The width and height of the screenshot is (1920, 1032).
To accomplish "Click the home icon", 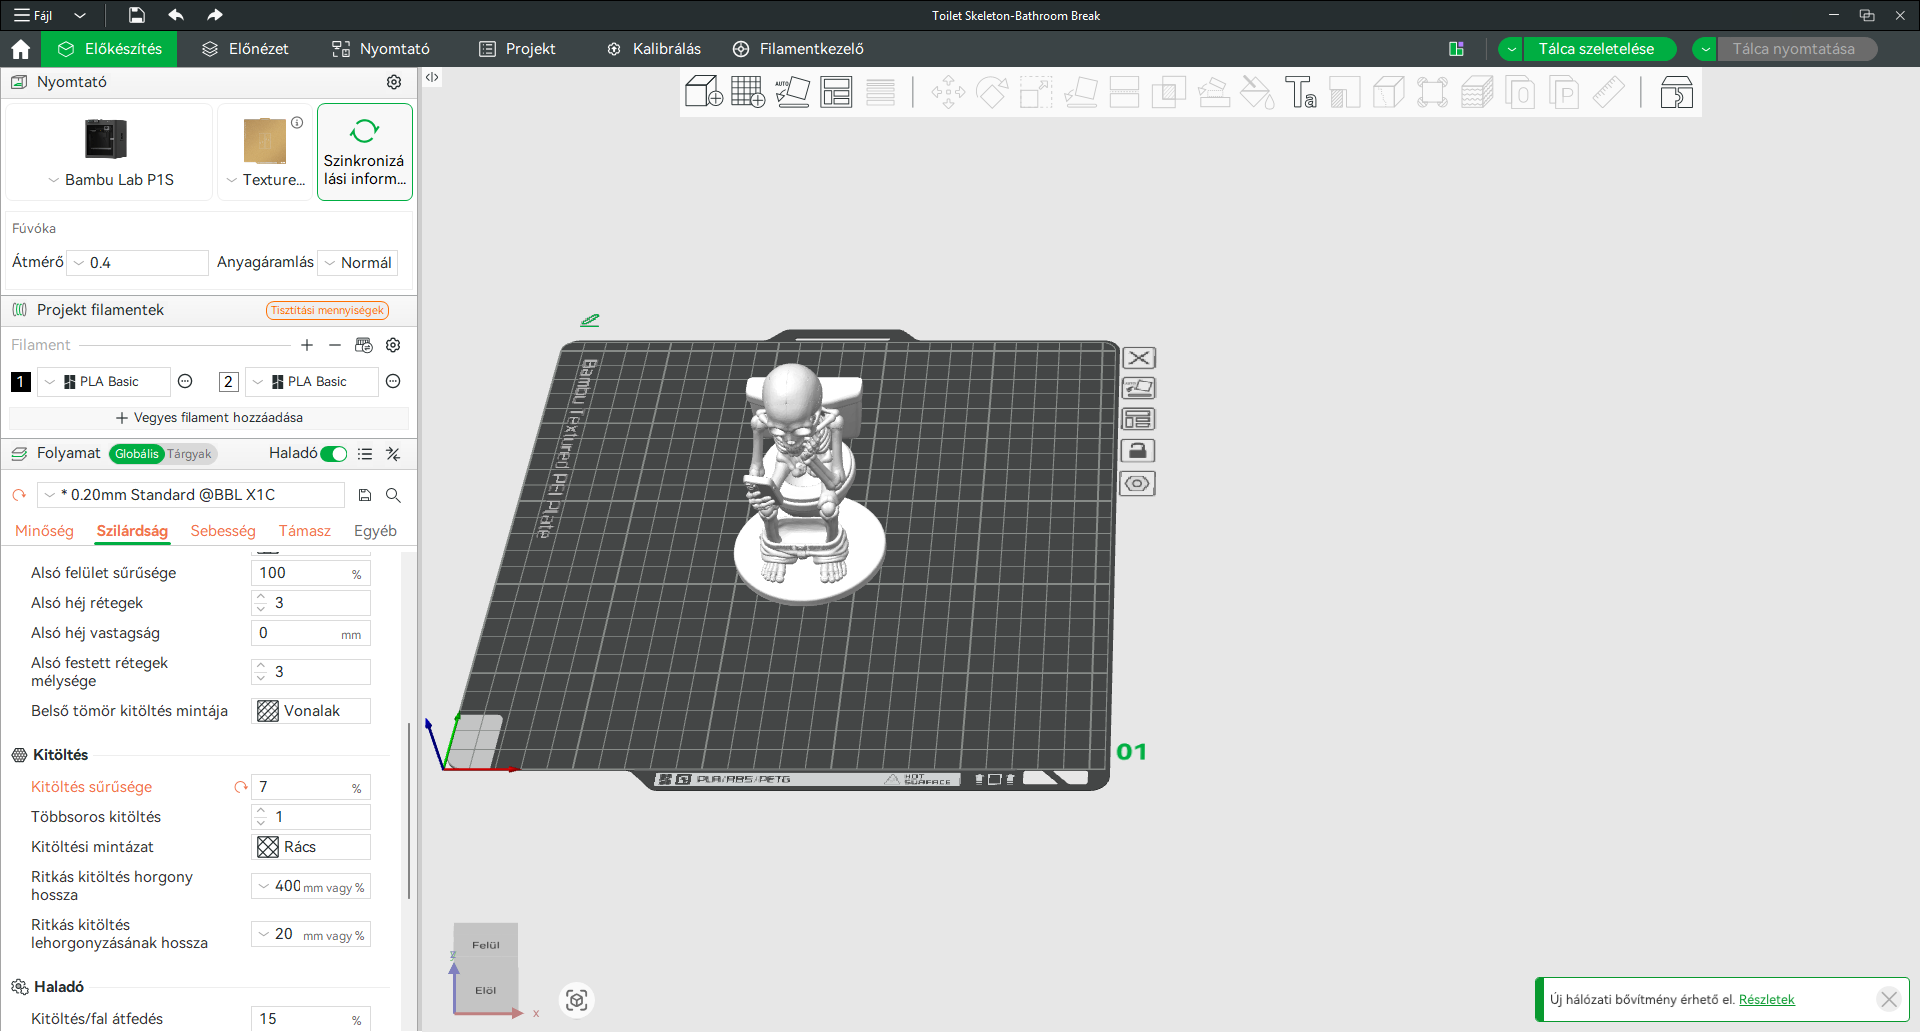I will tap(20, 49).
